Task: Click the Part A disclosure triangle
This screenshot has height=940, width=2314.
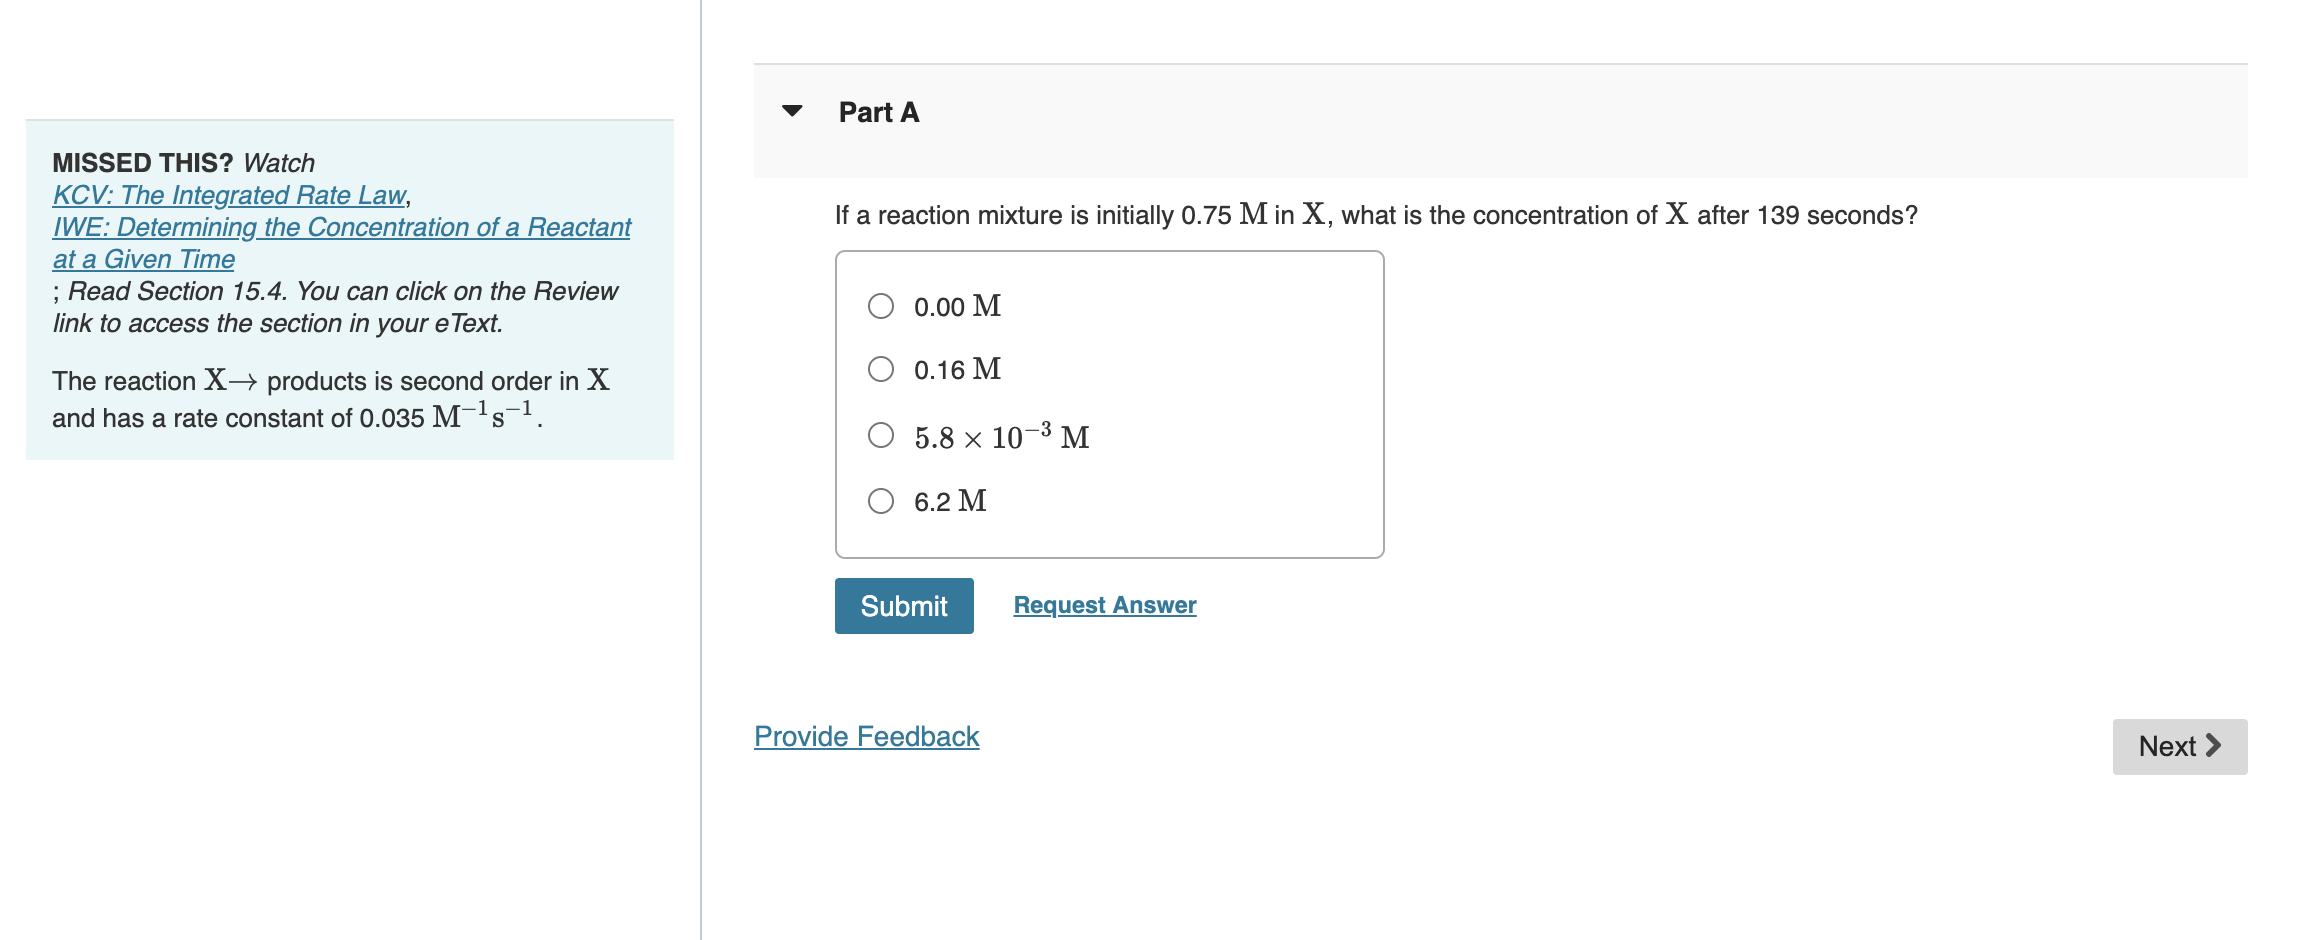Action: tap(793, 112)
